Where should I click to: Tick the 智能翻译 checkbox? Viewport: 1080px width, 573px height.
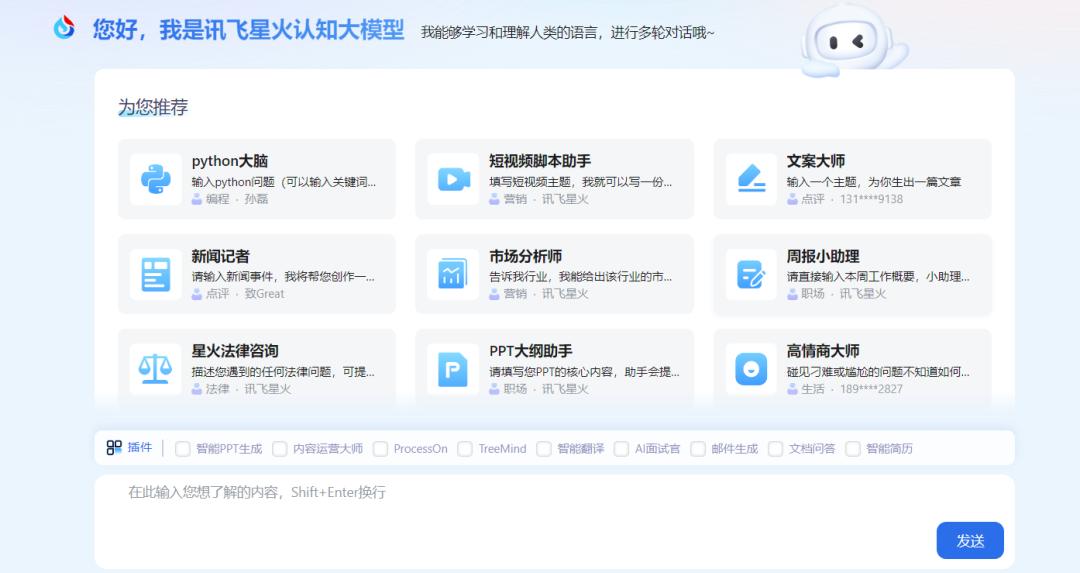click(544, 449)
